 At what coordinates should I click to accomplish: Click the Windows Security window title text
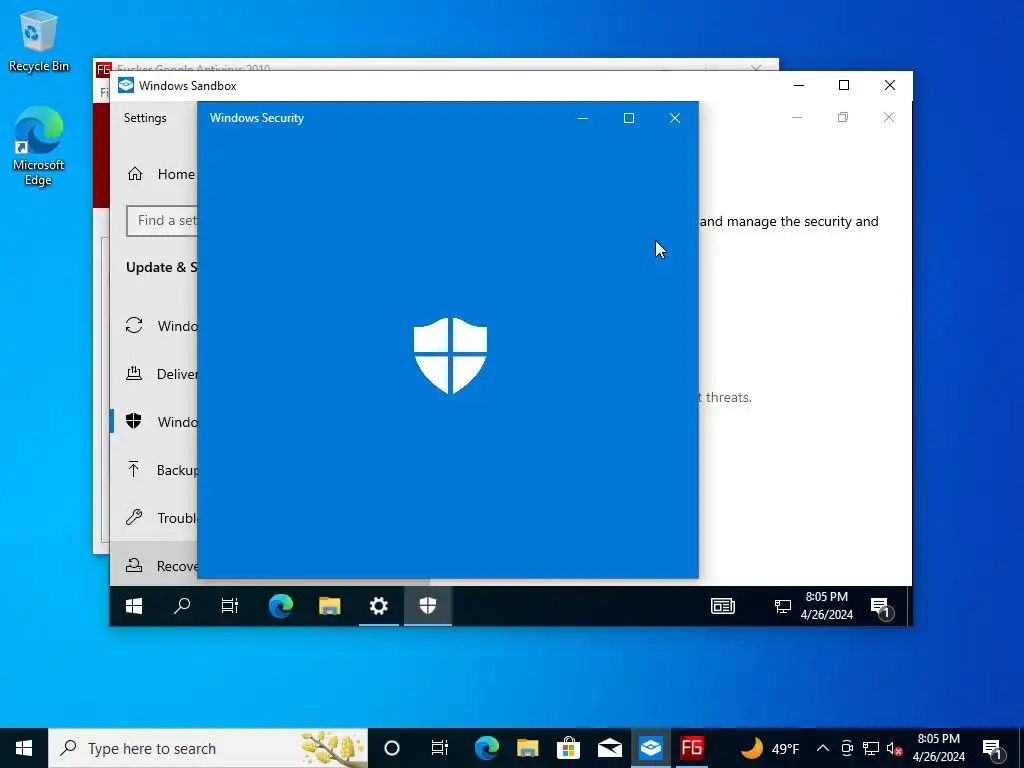(x=257, y=118)
